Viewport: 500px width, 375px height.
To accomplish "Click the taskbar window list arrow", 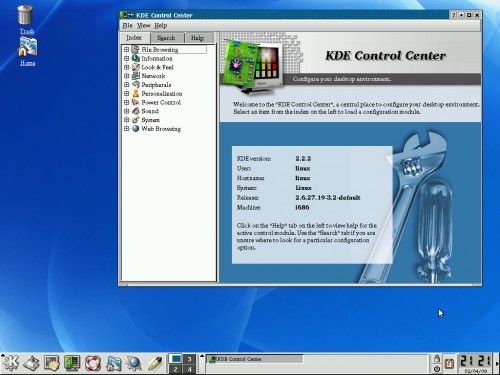I will pos(201,357).
